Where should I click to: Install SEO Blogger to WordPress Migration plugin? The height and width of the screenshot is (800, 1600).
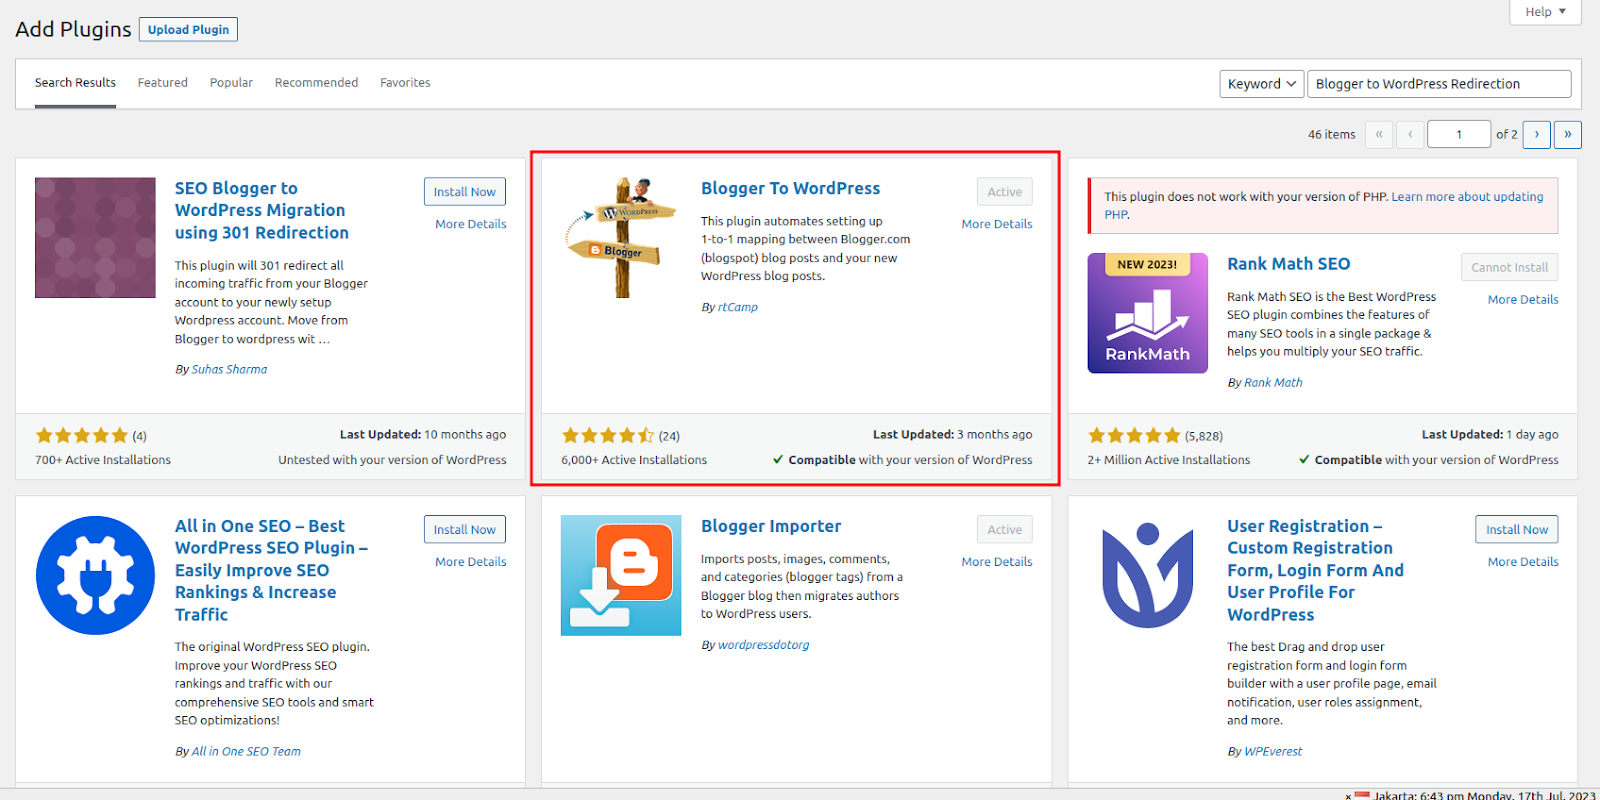[464, 192]
